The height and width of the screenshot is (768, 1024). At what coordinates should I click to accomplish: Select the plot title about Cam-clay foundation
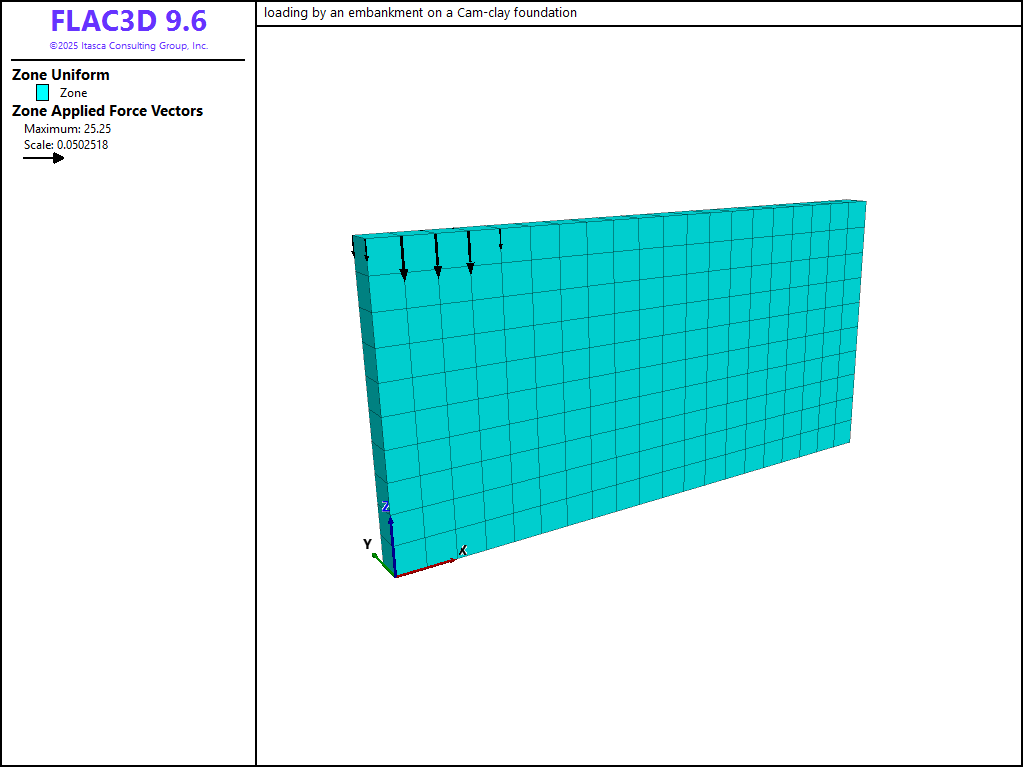coord(421,13)
